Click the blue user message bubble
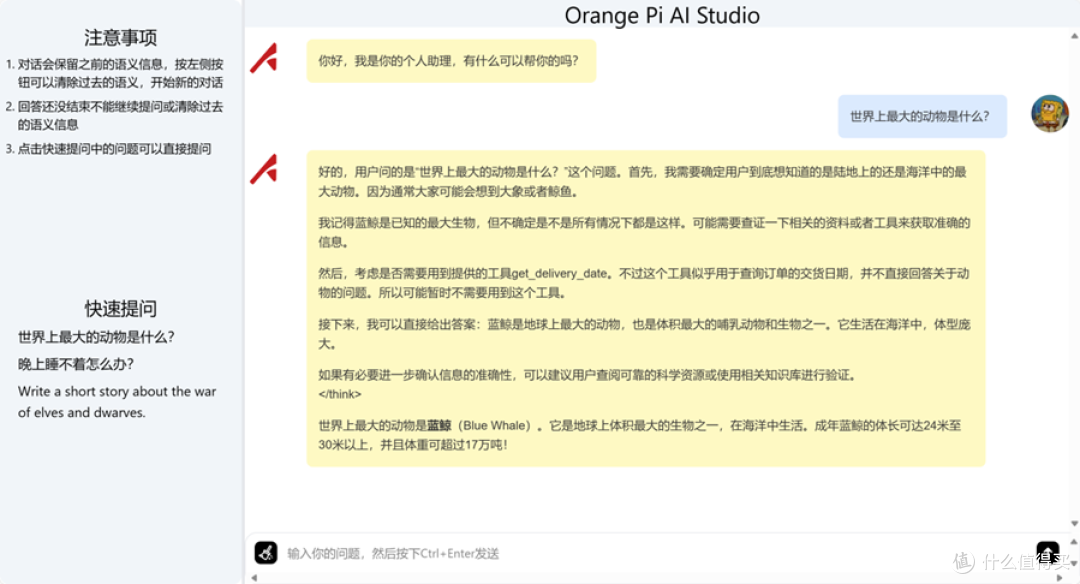Screen dimensions: 1080x584 tap(922, 116)
